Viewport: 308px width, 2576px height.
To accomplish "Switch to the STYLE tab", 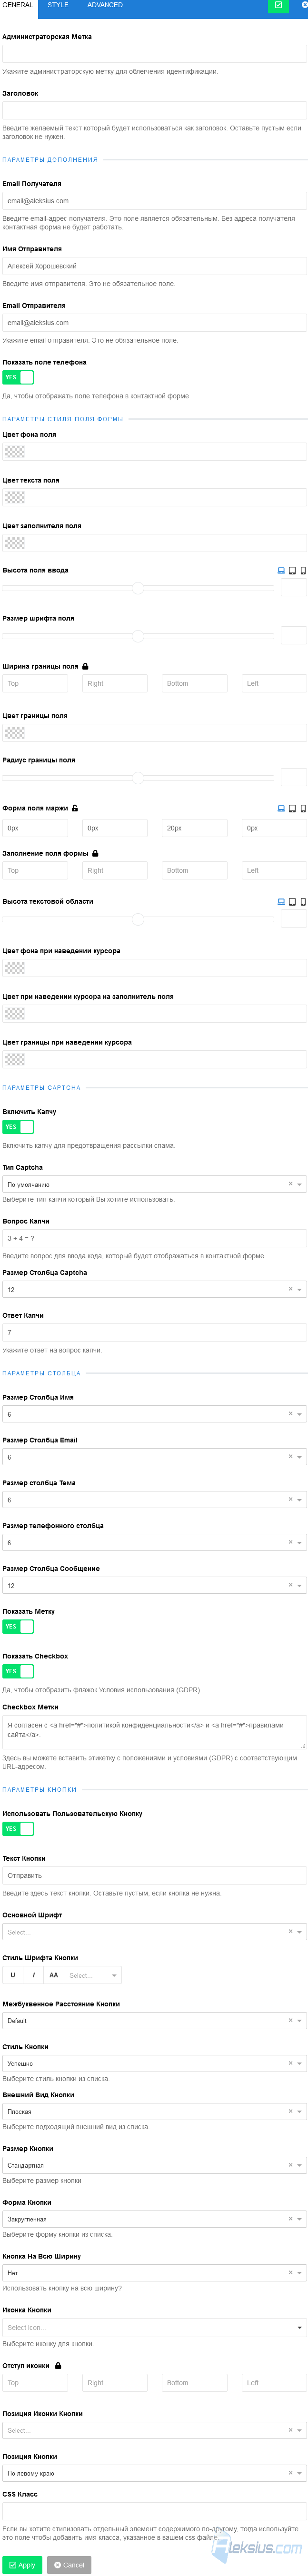I will 58,5.
